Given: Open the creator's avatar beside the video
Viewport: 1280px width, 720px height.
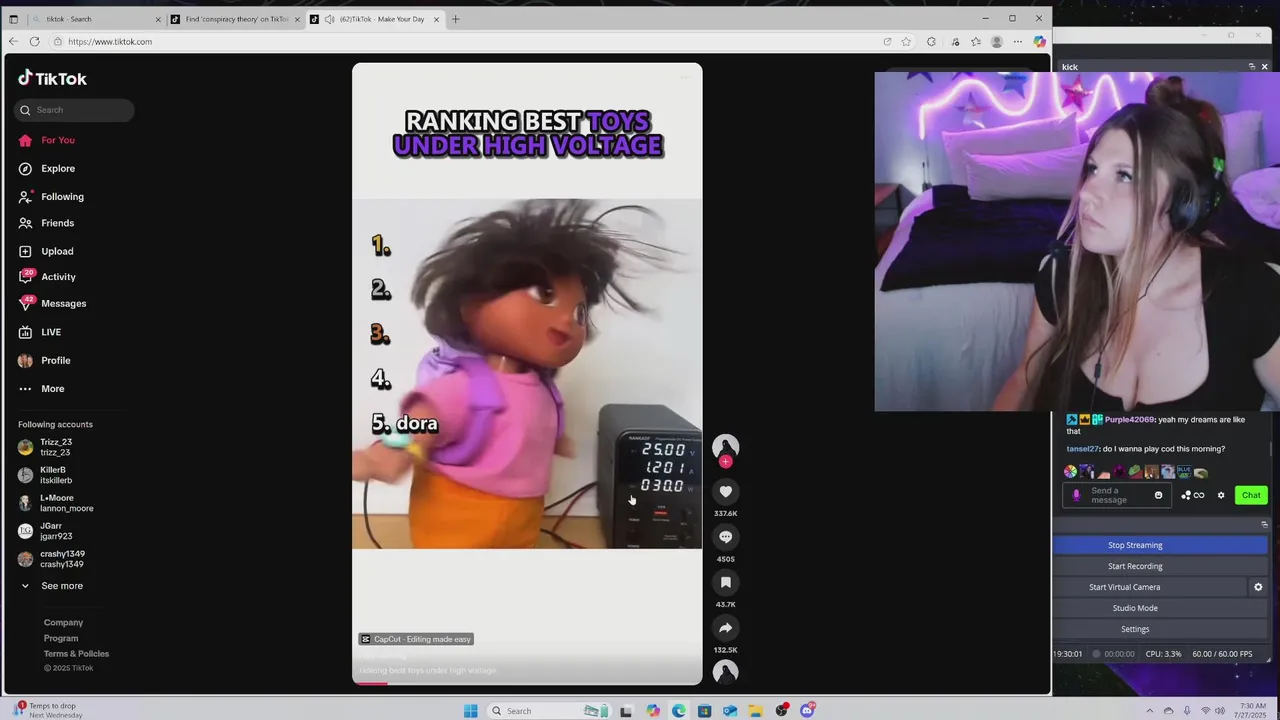Looking at the screenshot, I should pyautogui.click(x=726, y=446).
